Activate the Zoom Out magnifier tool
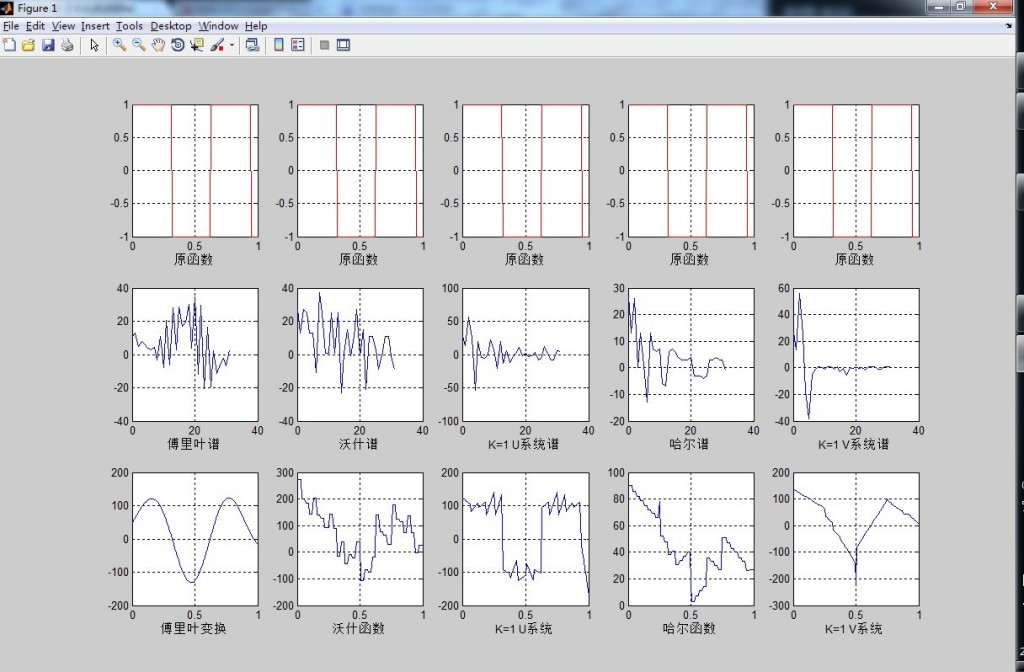Screen dimensions: 1024x672 tap(138, 45)
